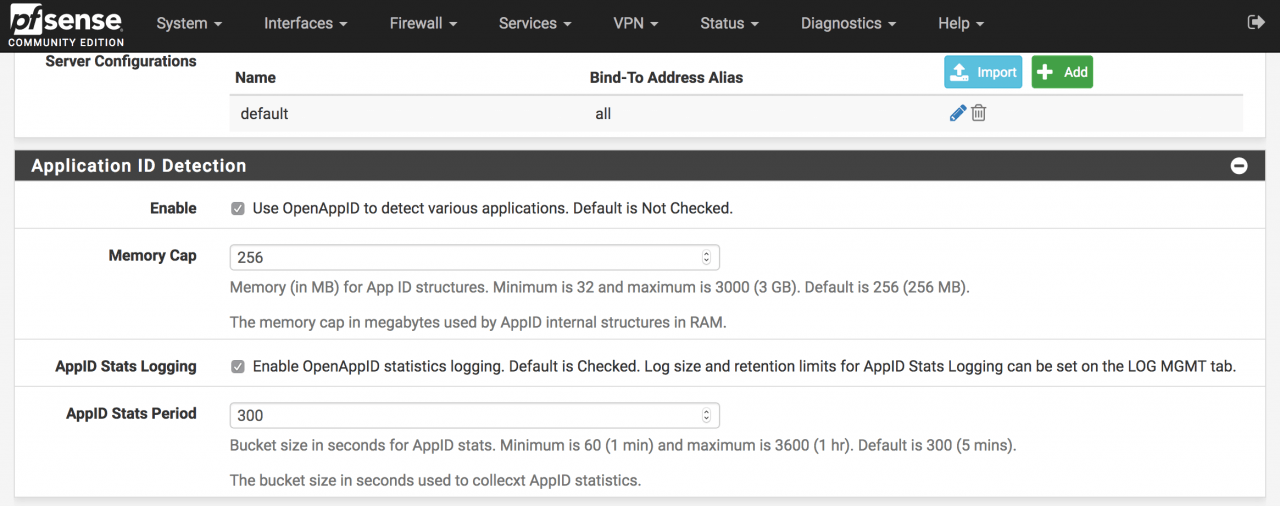This screenshot has height=506, width=1280.
Task: Open the Firewall dropdown menu
Action: coord(423,23)
